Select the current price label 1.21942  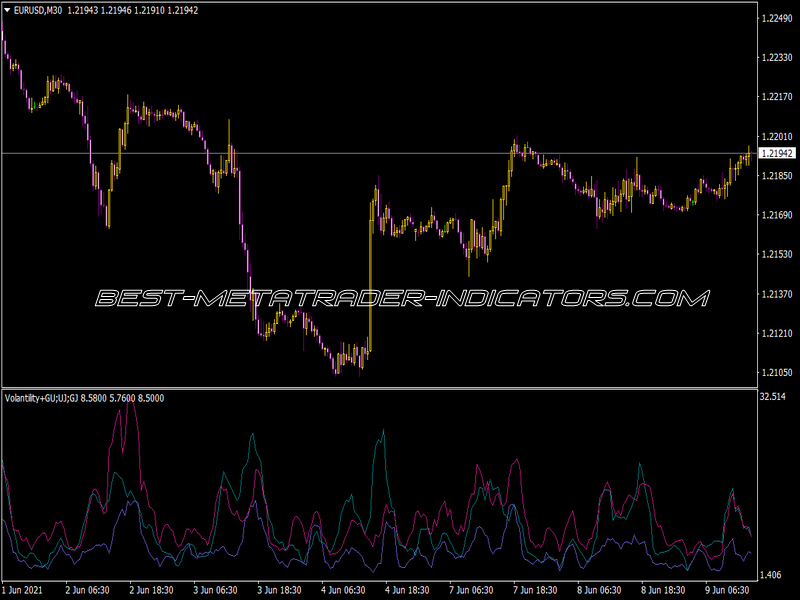777,153
